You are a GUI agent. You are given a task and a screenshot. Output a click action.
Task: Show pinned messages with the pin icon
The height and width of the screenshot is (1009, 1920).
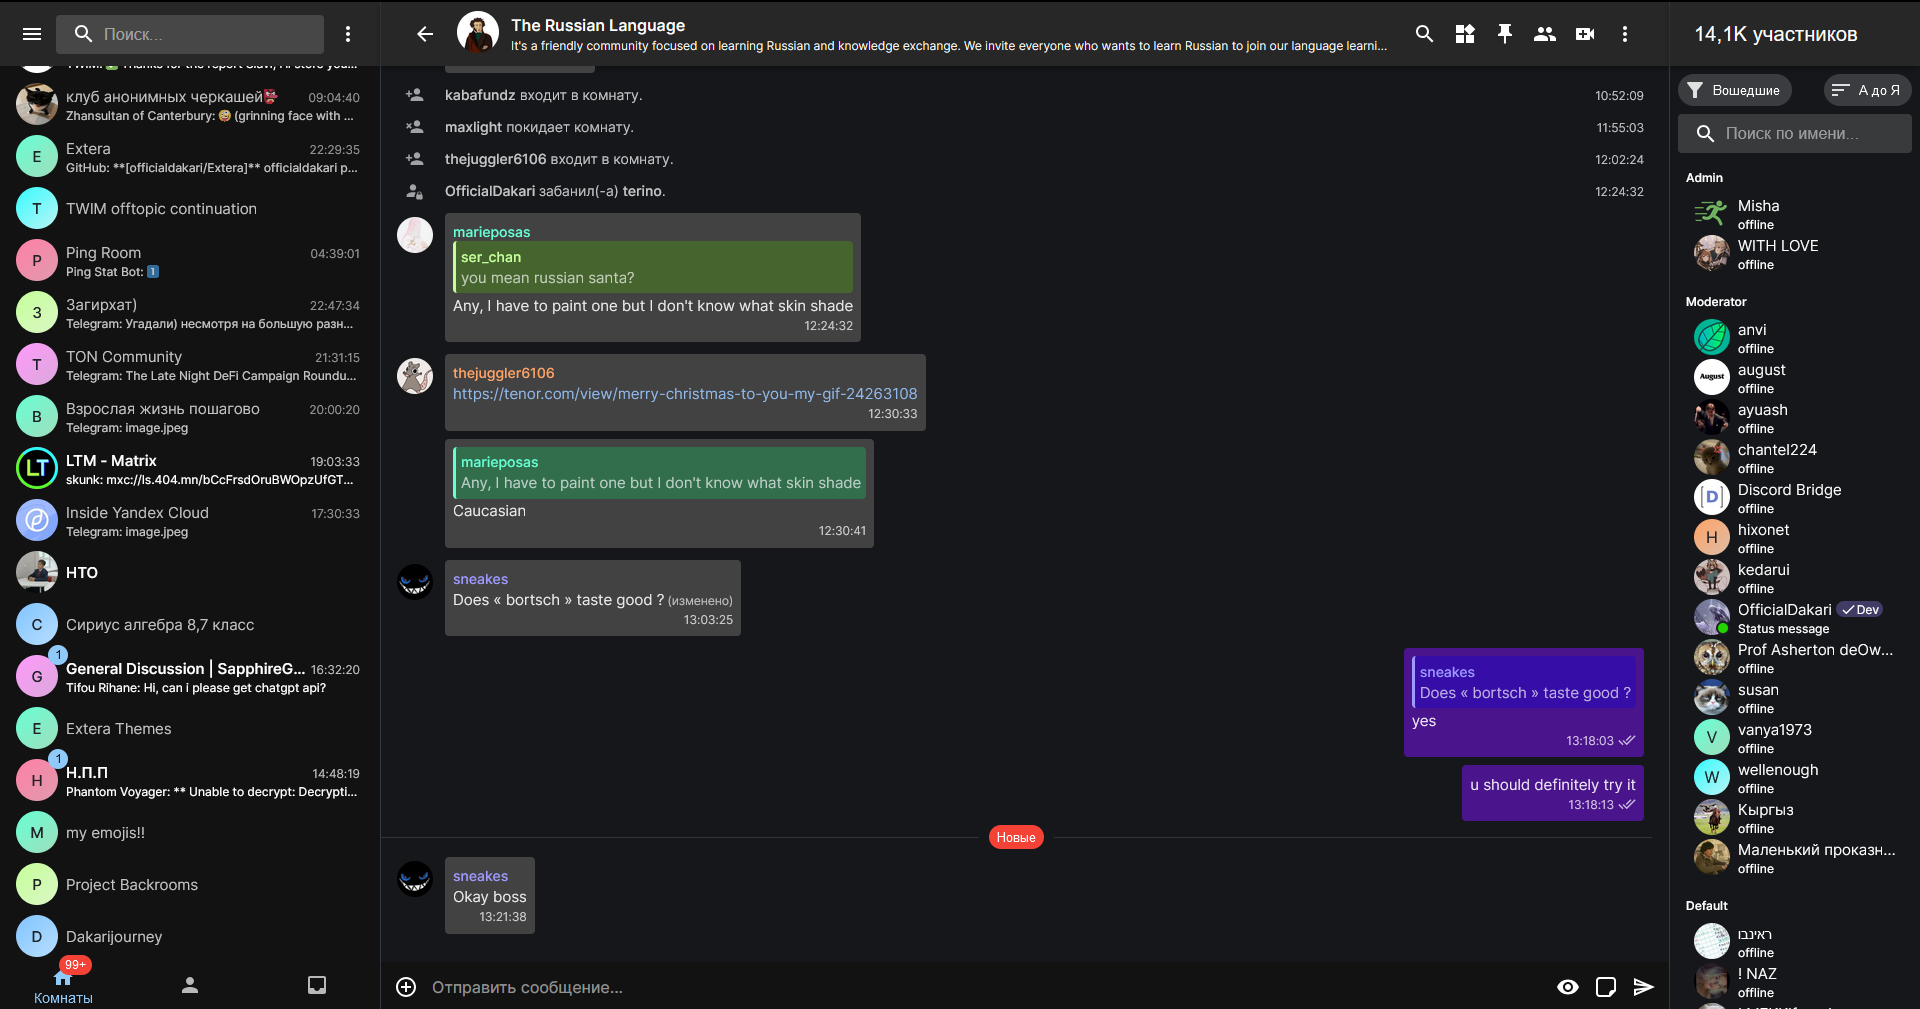coord(1505,34)
